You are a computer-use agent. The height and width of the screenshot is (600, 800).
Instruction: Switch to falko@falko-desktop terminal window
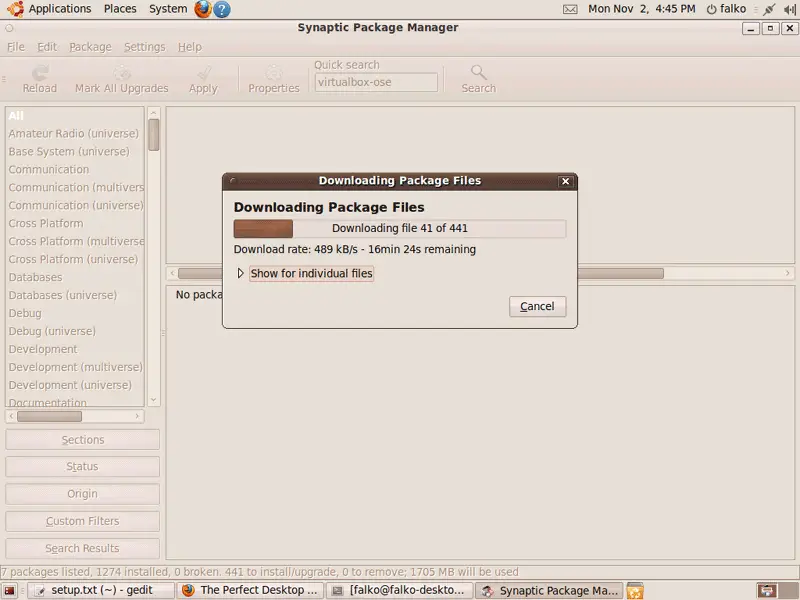[399, 591]
